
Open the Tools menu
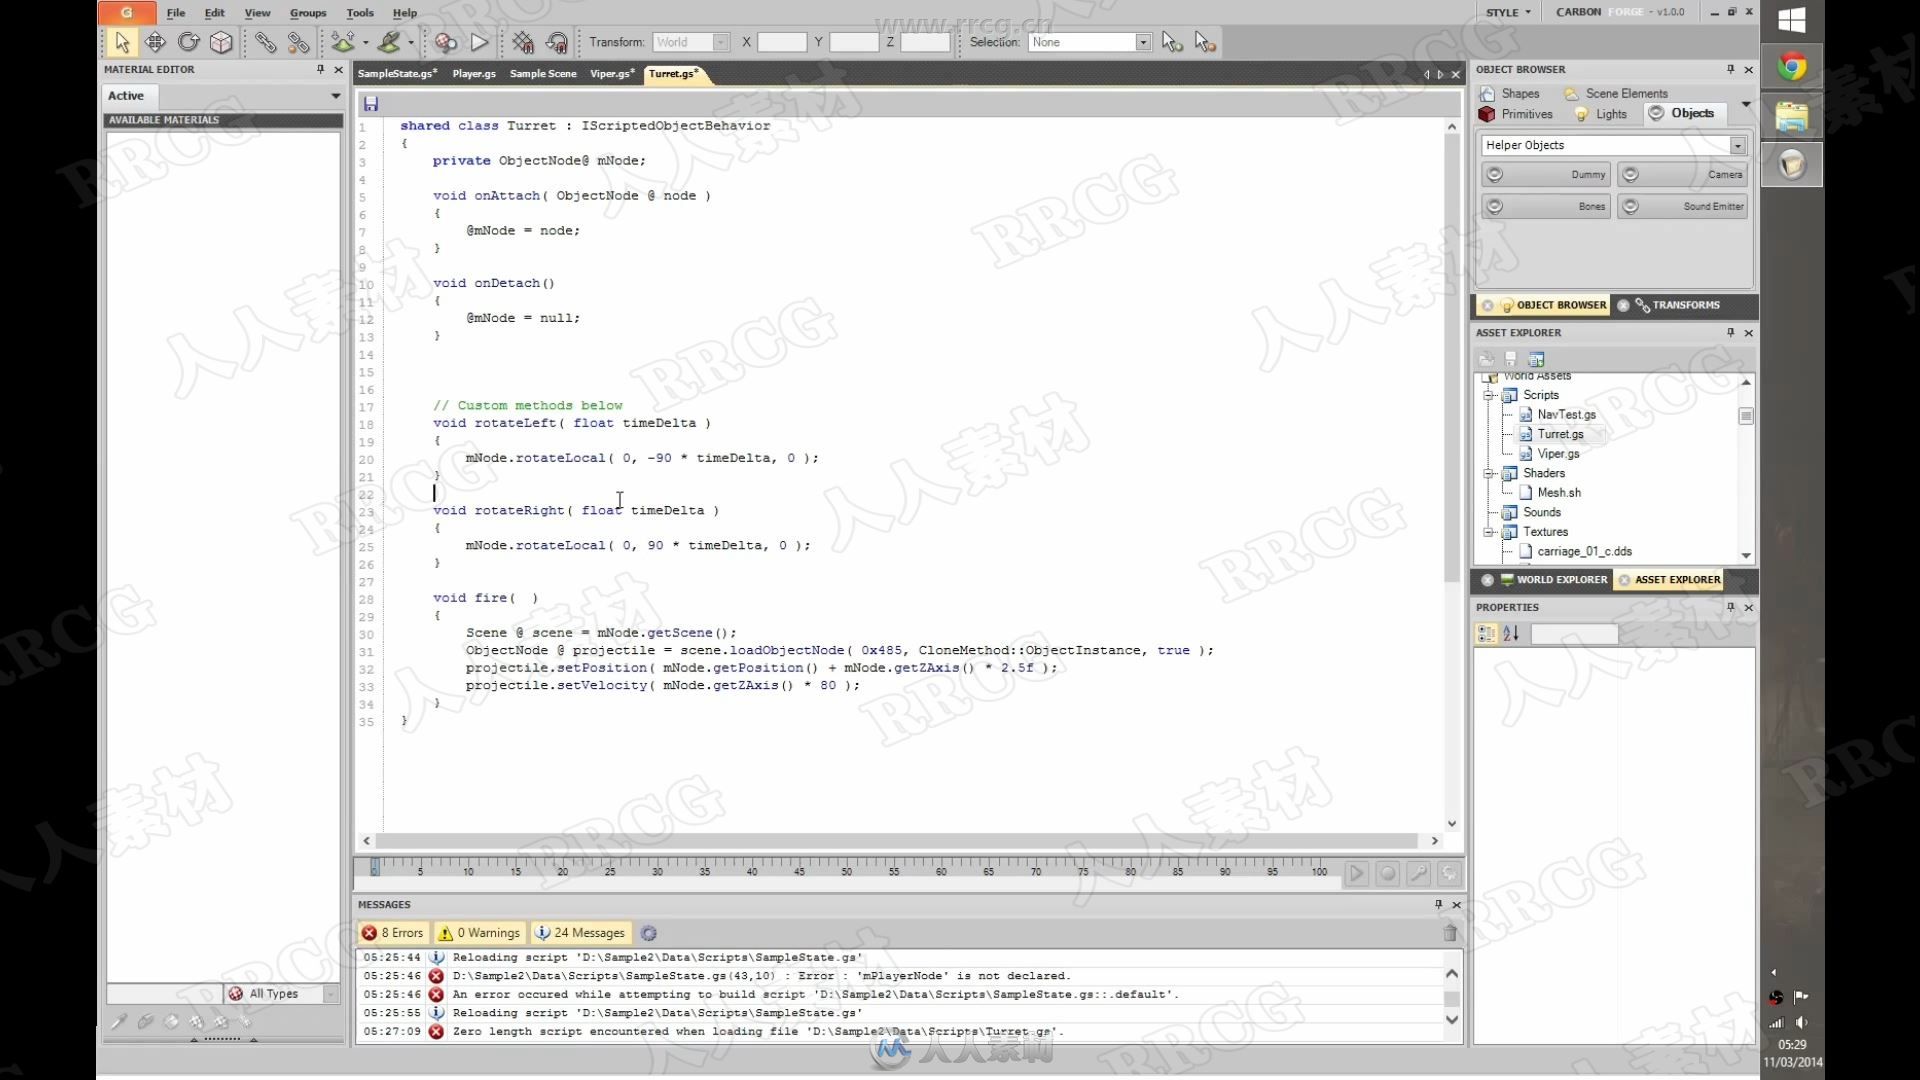click(x=360, y=13)
